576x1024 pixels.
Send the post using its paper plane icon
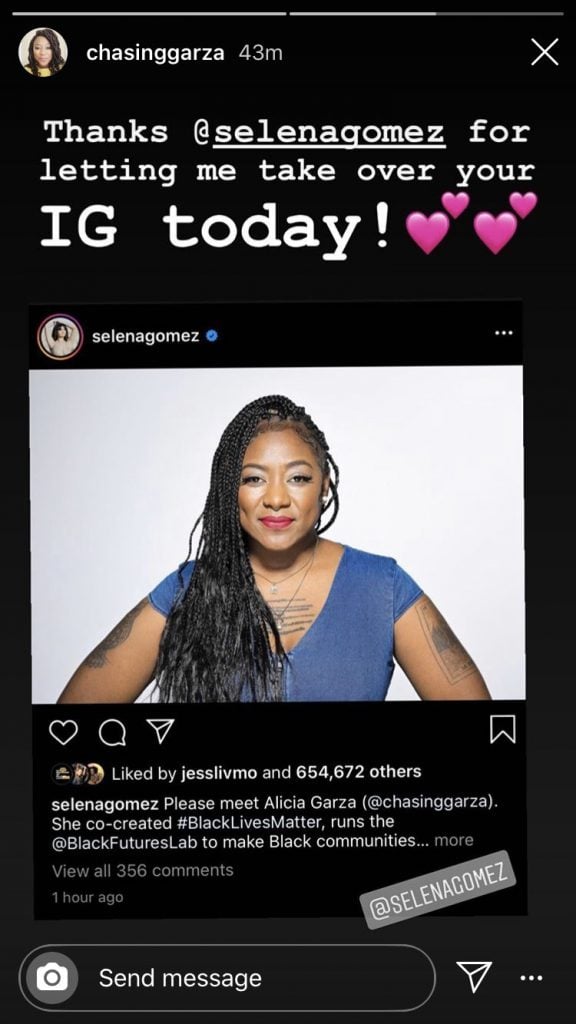pos(161,731)
